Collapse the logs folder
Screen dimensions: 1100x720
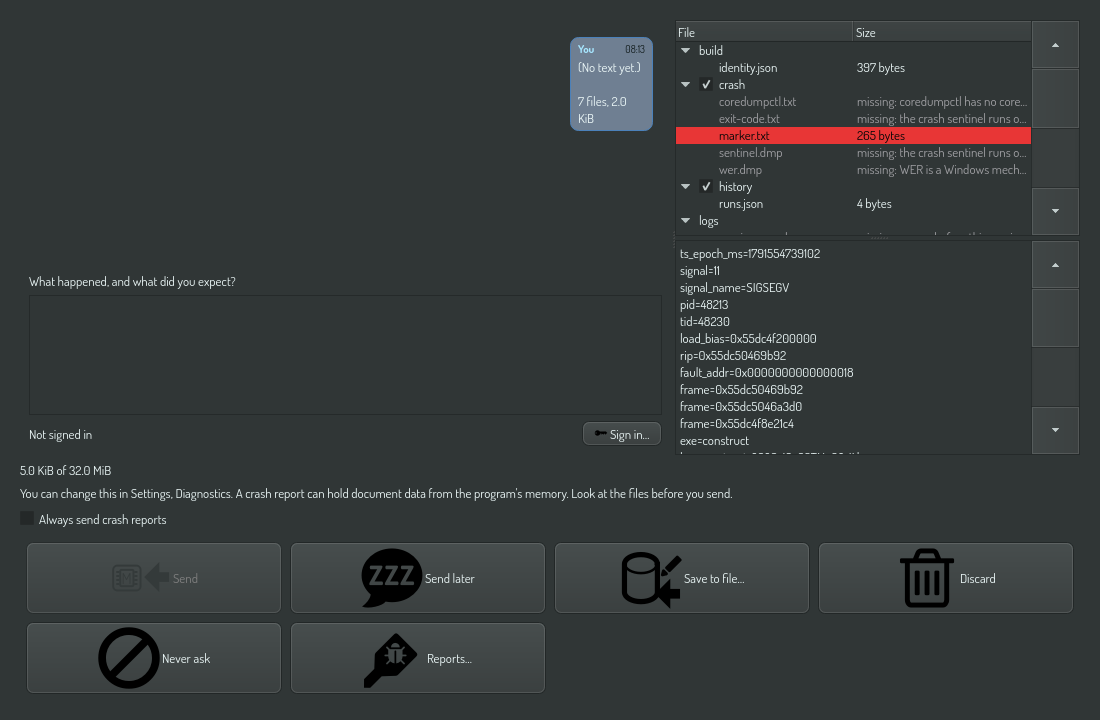tap(685, 220)
